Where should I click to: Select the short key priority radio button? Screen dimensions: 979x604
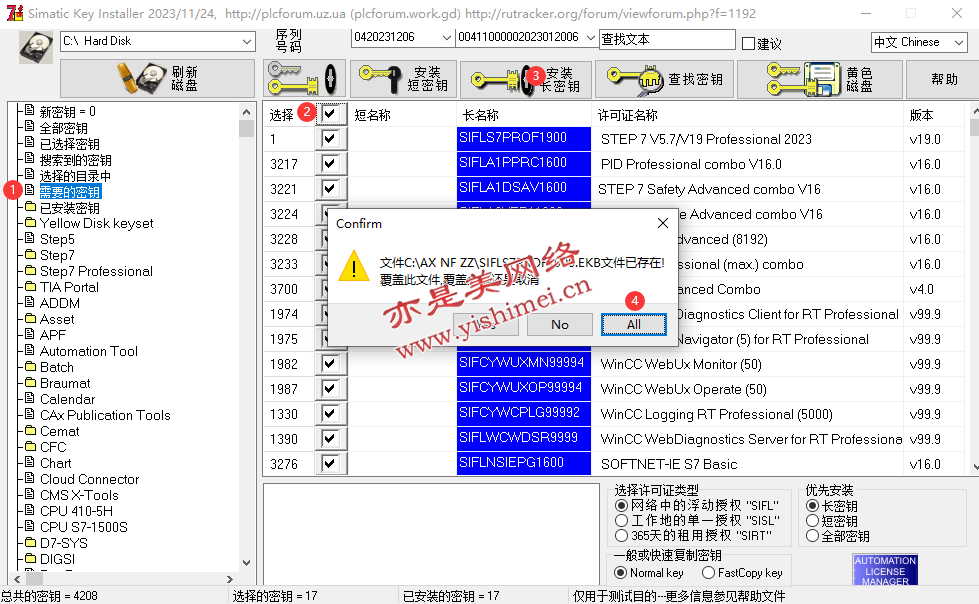point(812,520)
